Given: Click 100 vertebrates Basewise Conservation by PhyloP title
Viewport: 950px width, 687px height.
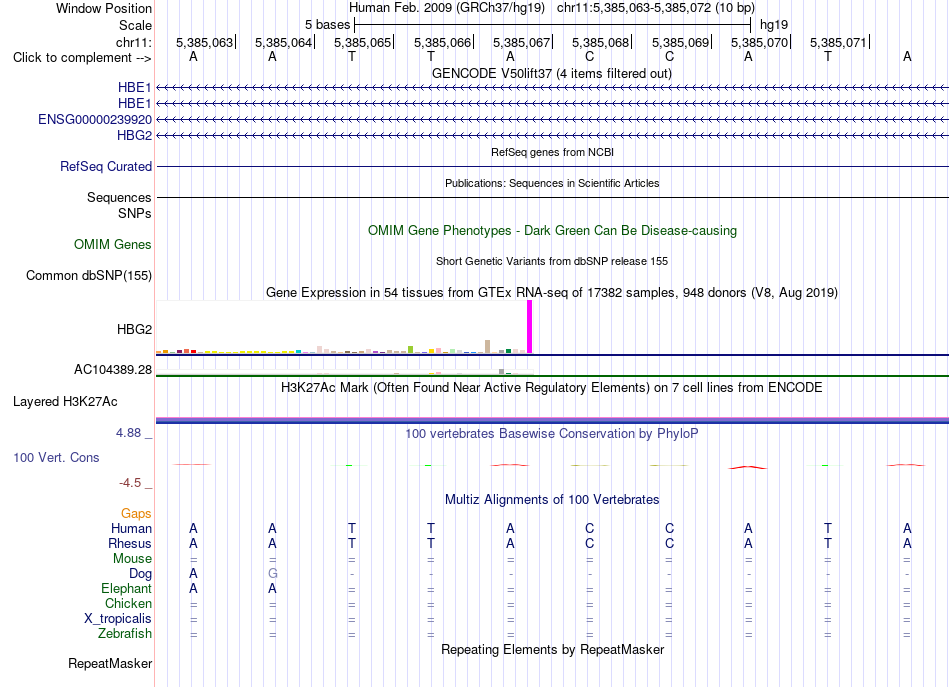Looking at the screenshot, I should pos(552,433).
